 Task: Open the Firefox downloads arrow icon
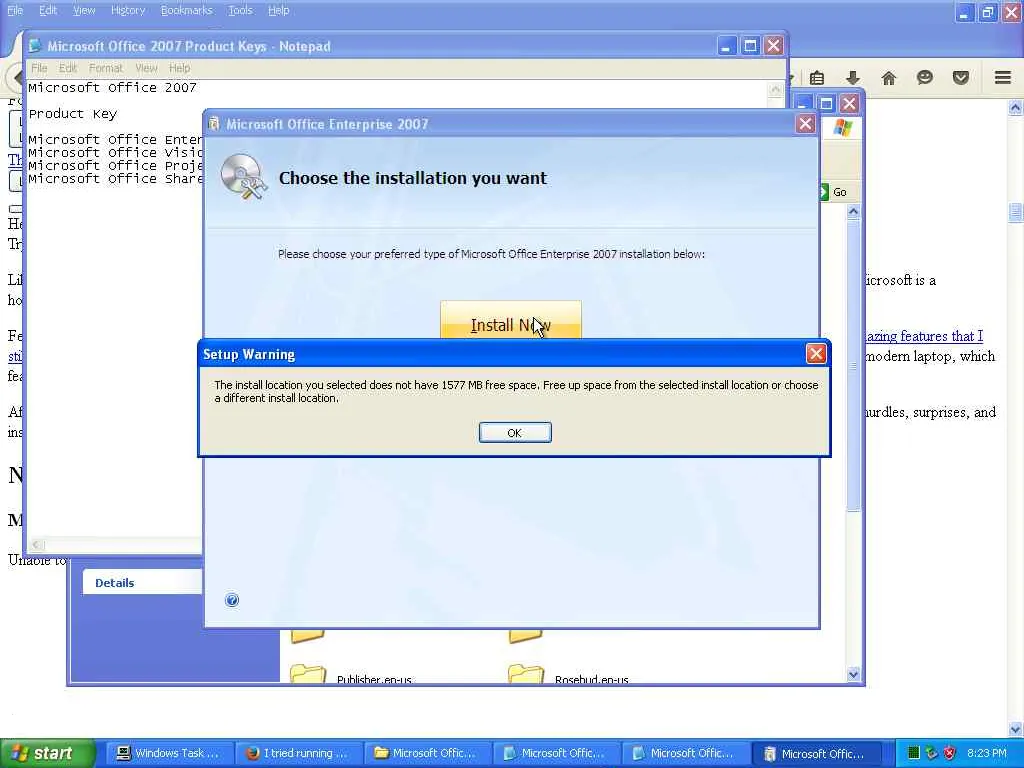coord(853,78)
